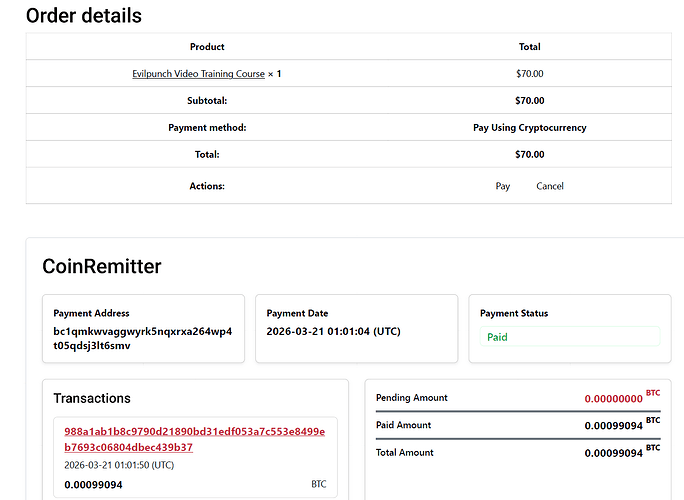
Task: Click the transaction amount 0.00099094 under Transactions
Action: (93, 485)
